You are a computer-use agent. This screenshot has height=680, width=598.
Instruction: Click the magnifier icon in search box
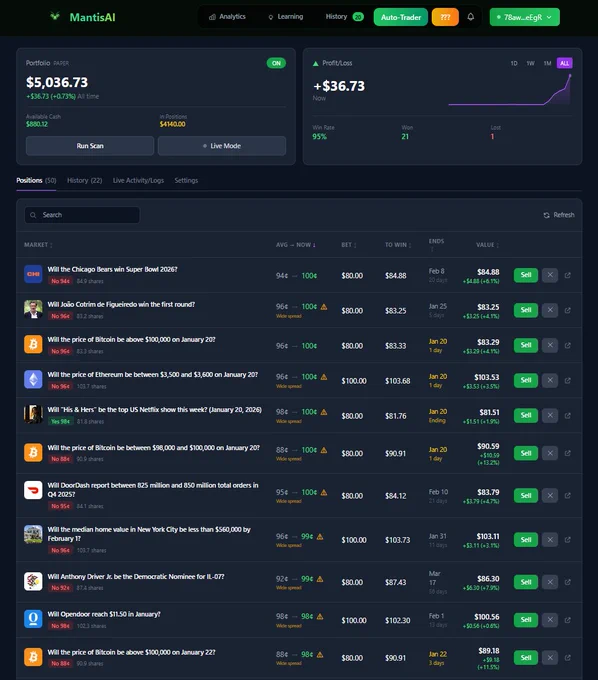click(33, 215)
